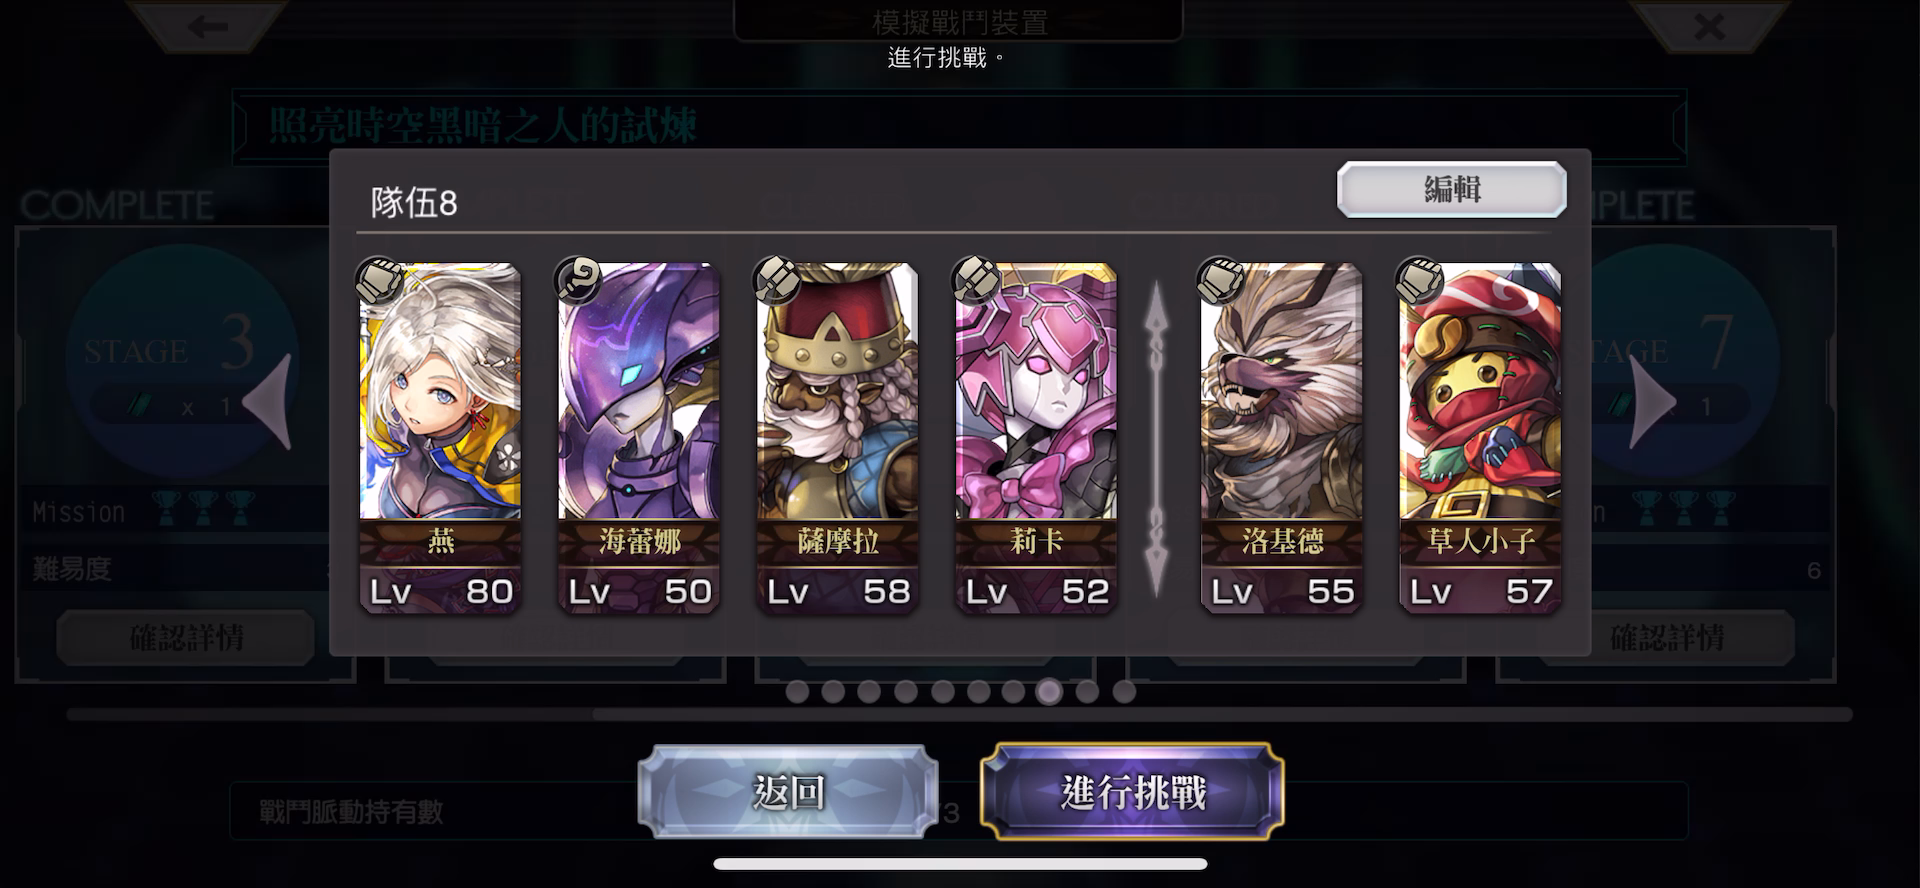This screenshot has width=1920, height=888.
Task: Click the horizontal stage list scrollbar
Action: click(960, 715)
